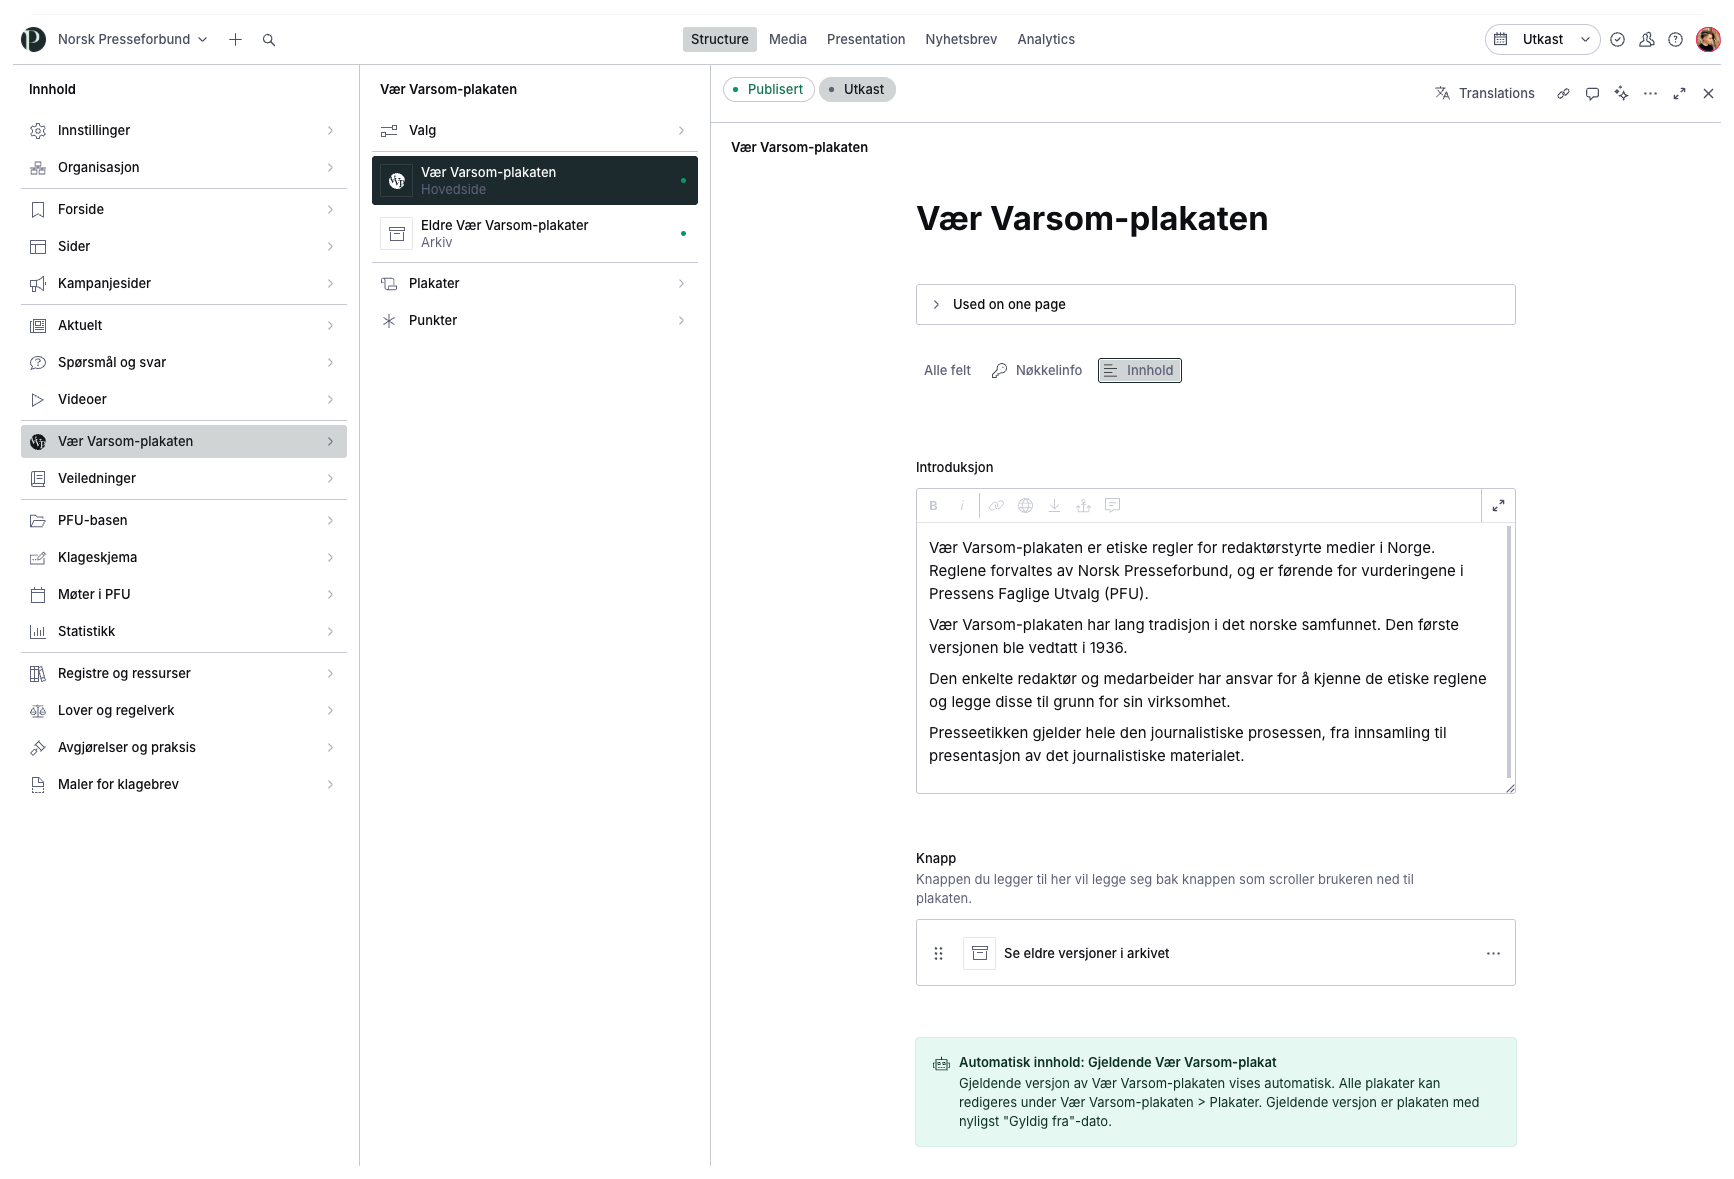The image size is (1734, 1179).
Task: Click the Videoer play icon
Action: (38, 400)
